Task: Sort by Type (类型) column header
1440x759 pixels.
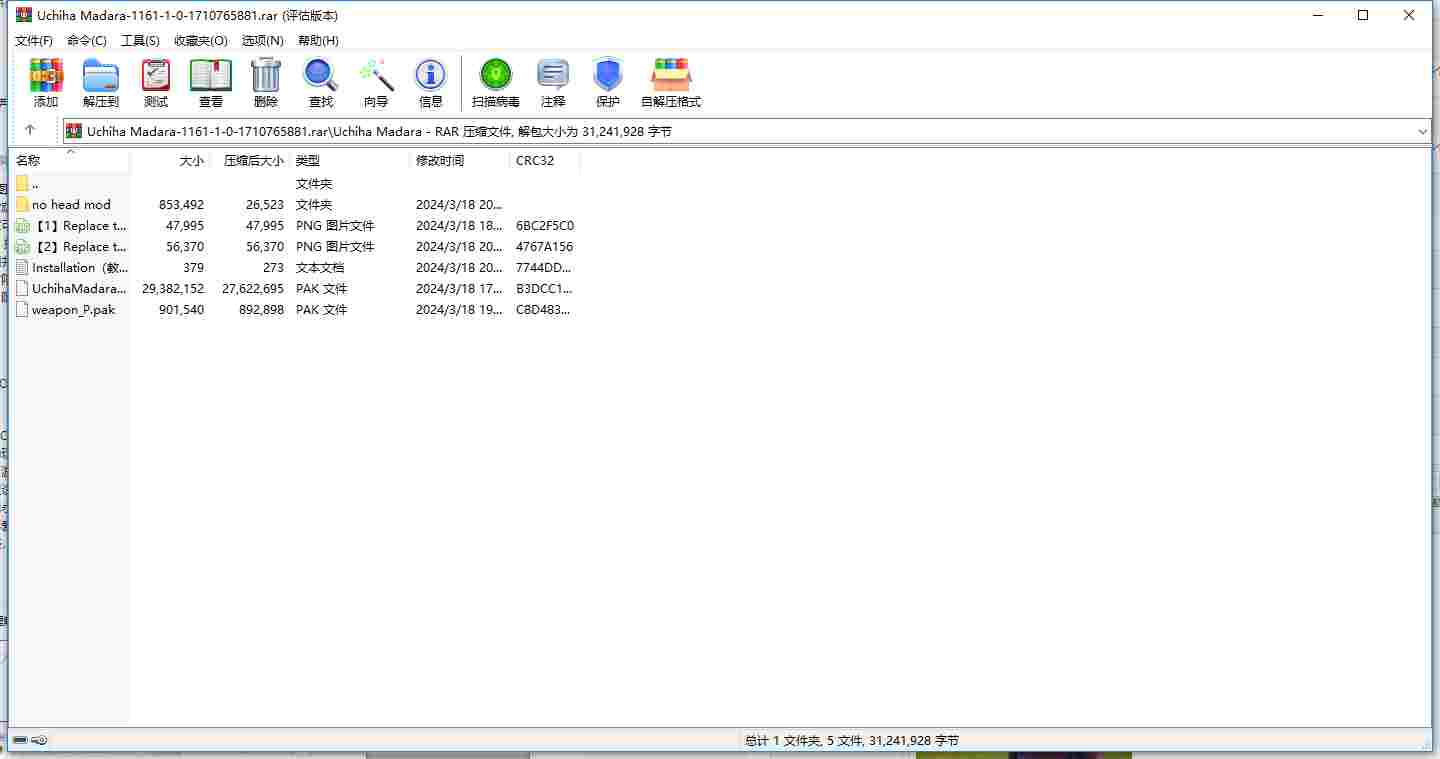Action: click(x=350, y=161)
